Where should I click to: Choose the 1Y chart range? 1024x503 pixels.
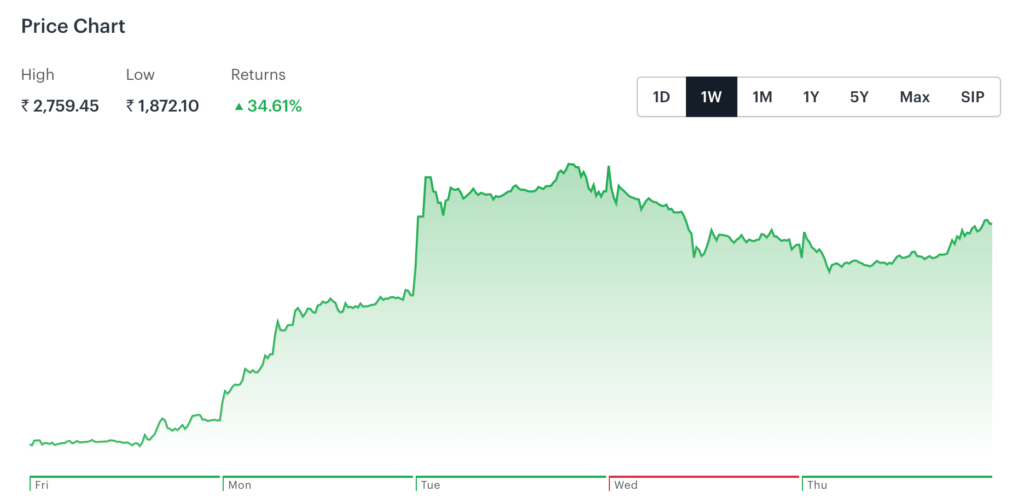[811, 97]
